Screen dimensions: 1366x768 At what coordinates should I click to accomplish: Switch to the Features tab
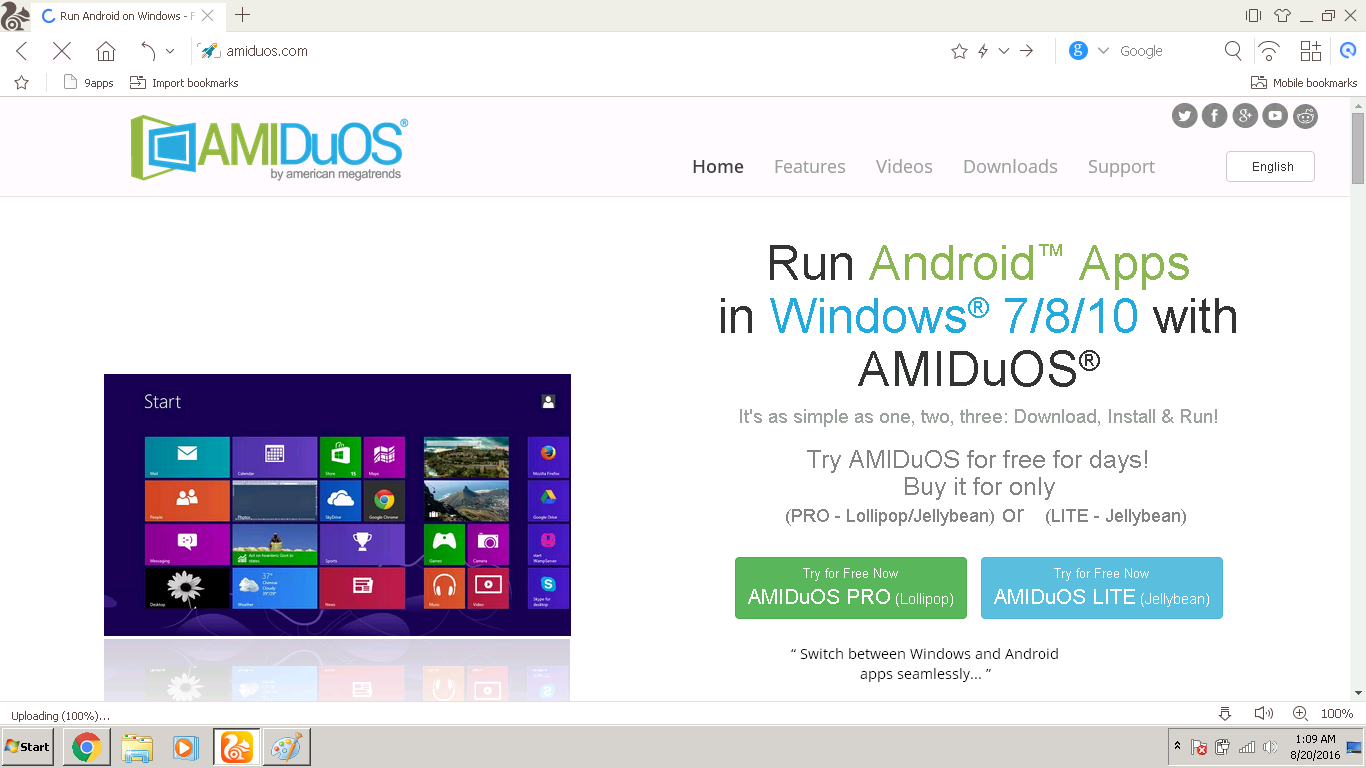810,166
